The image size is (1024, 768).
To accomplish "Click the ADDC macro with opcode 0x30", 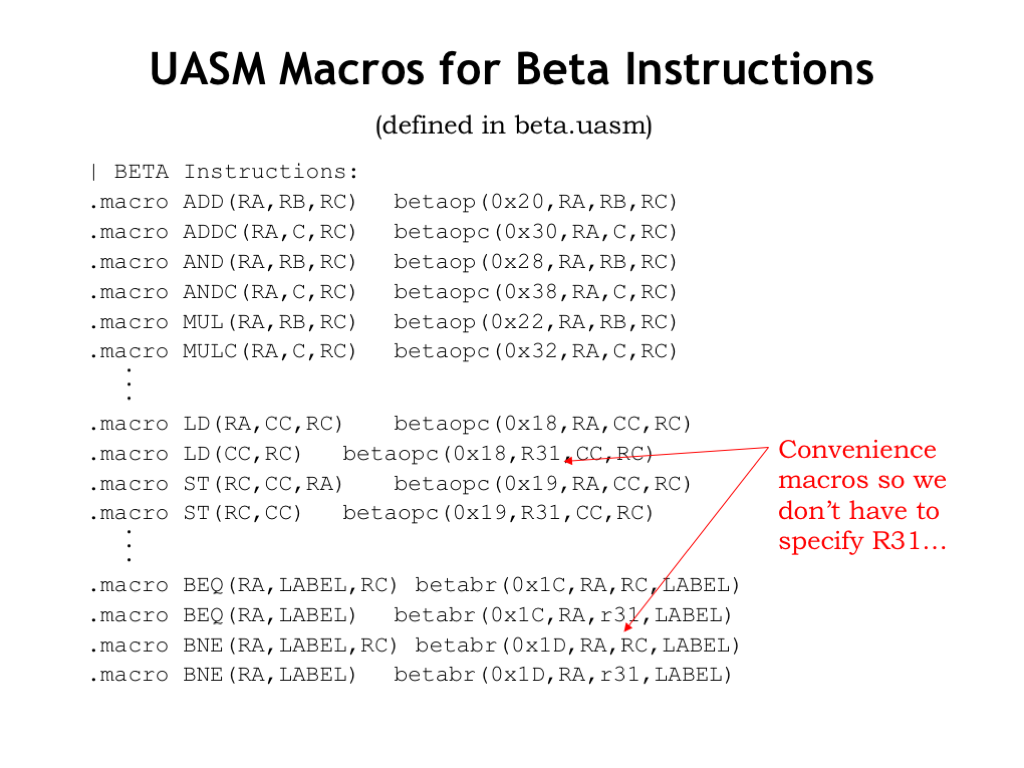I will [x=383, y=232].
